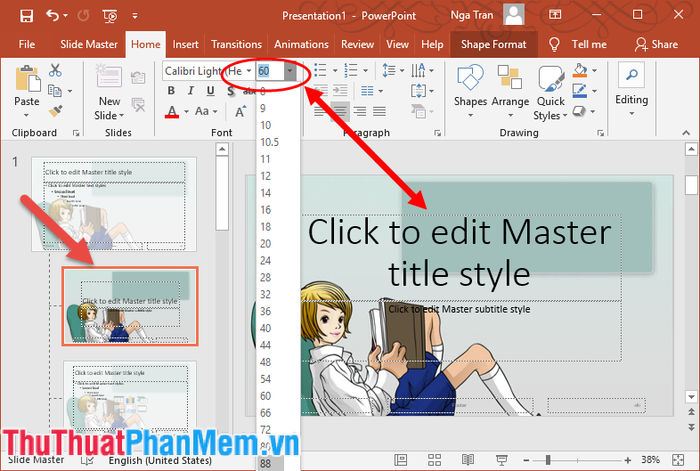Screen dimensions: 700x471
Task: Toggle Italic formatting
Action: point(191,91)
